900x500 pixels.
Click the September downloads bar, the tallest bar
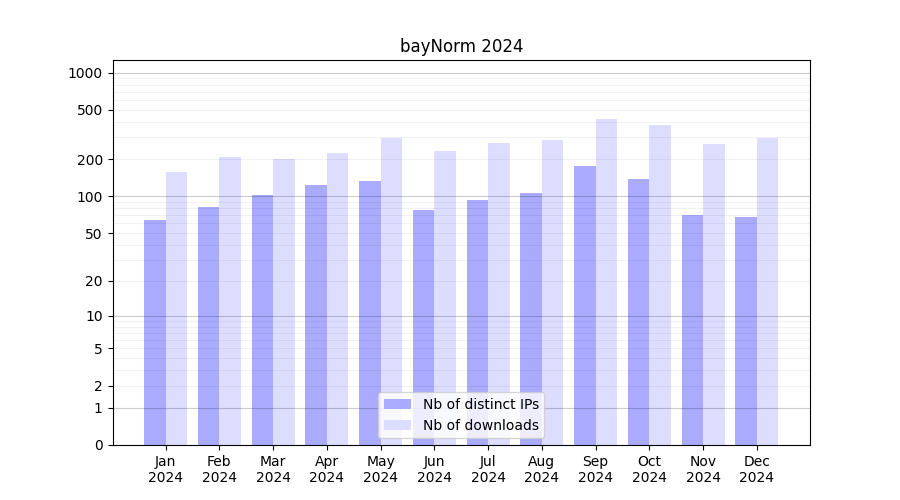coord(606,282)
